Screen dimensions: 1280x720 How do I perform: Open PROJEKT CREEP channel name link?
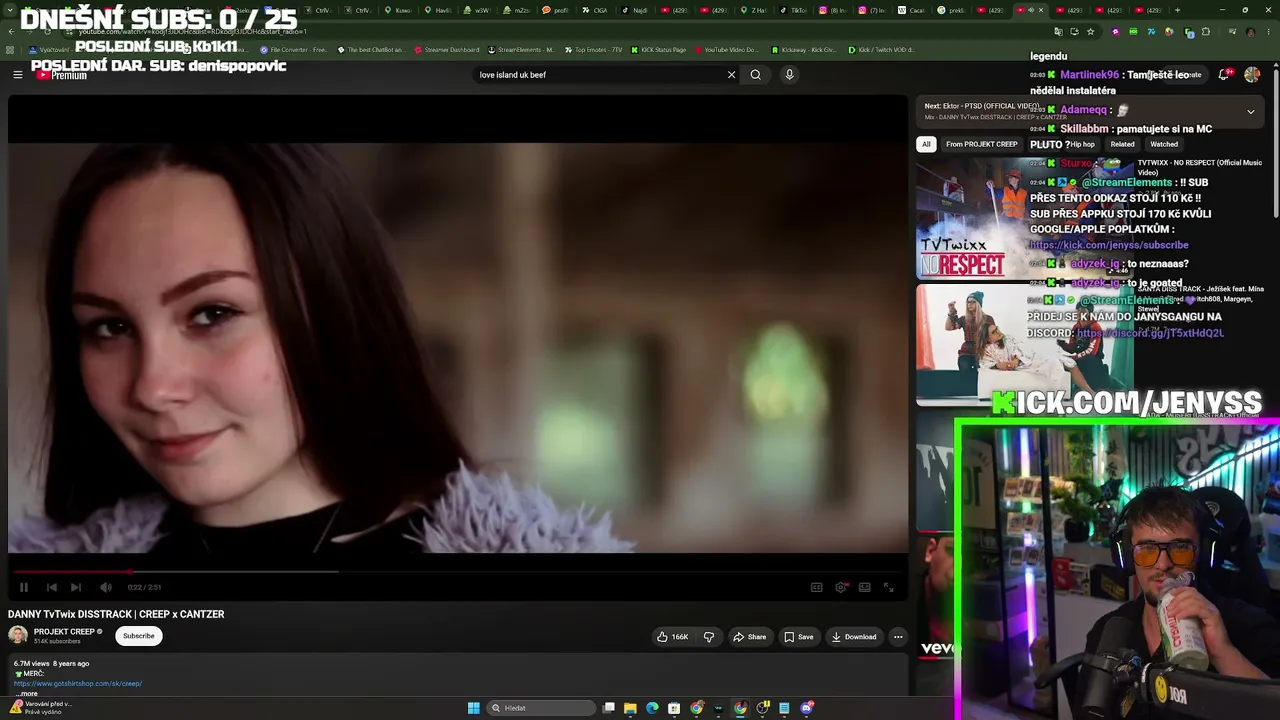[64, 632]
